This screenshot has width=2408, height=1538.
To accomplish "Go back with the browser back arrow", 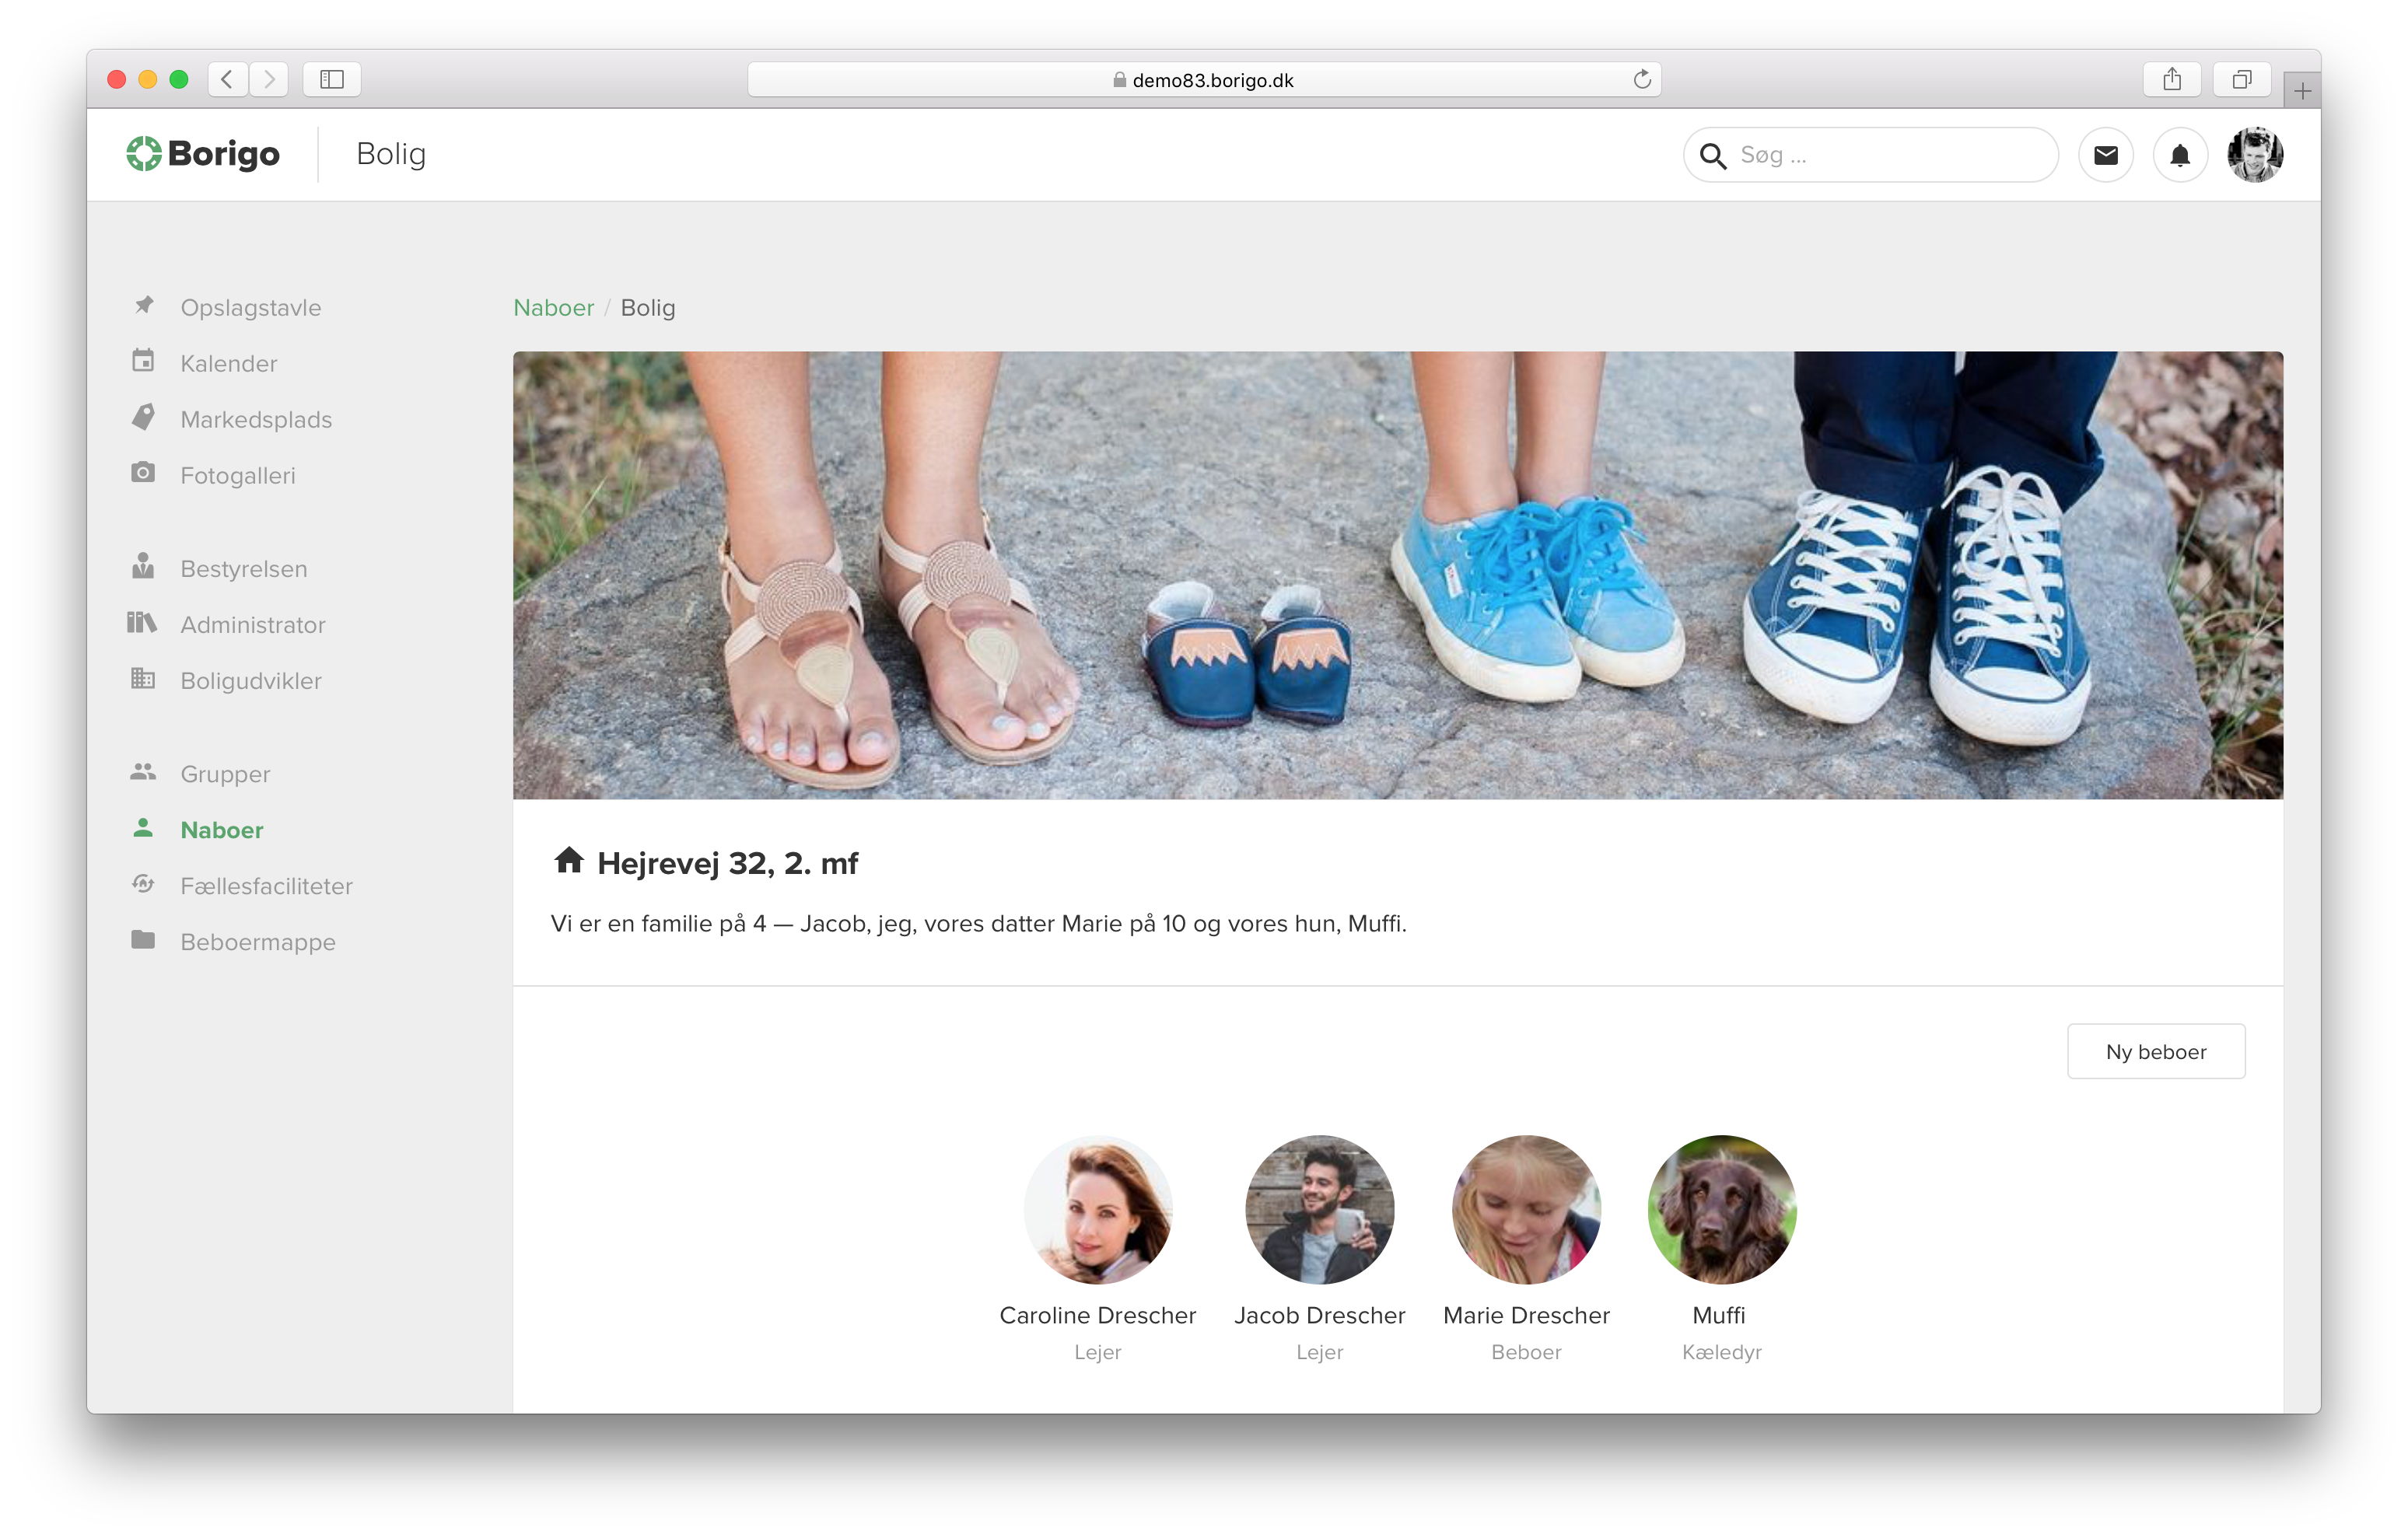I will pyautogui.click(x=228, y=79).
